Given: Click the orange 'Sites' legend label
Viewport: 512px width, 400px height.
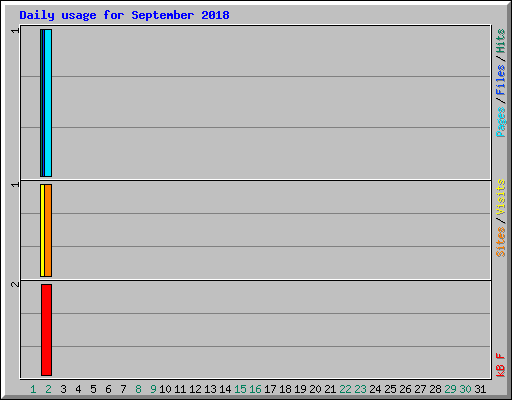Looking at the screenshot, I should pos(501,242).
